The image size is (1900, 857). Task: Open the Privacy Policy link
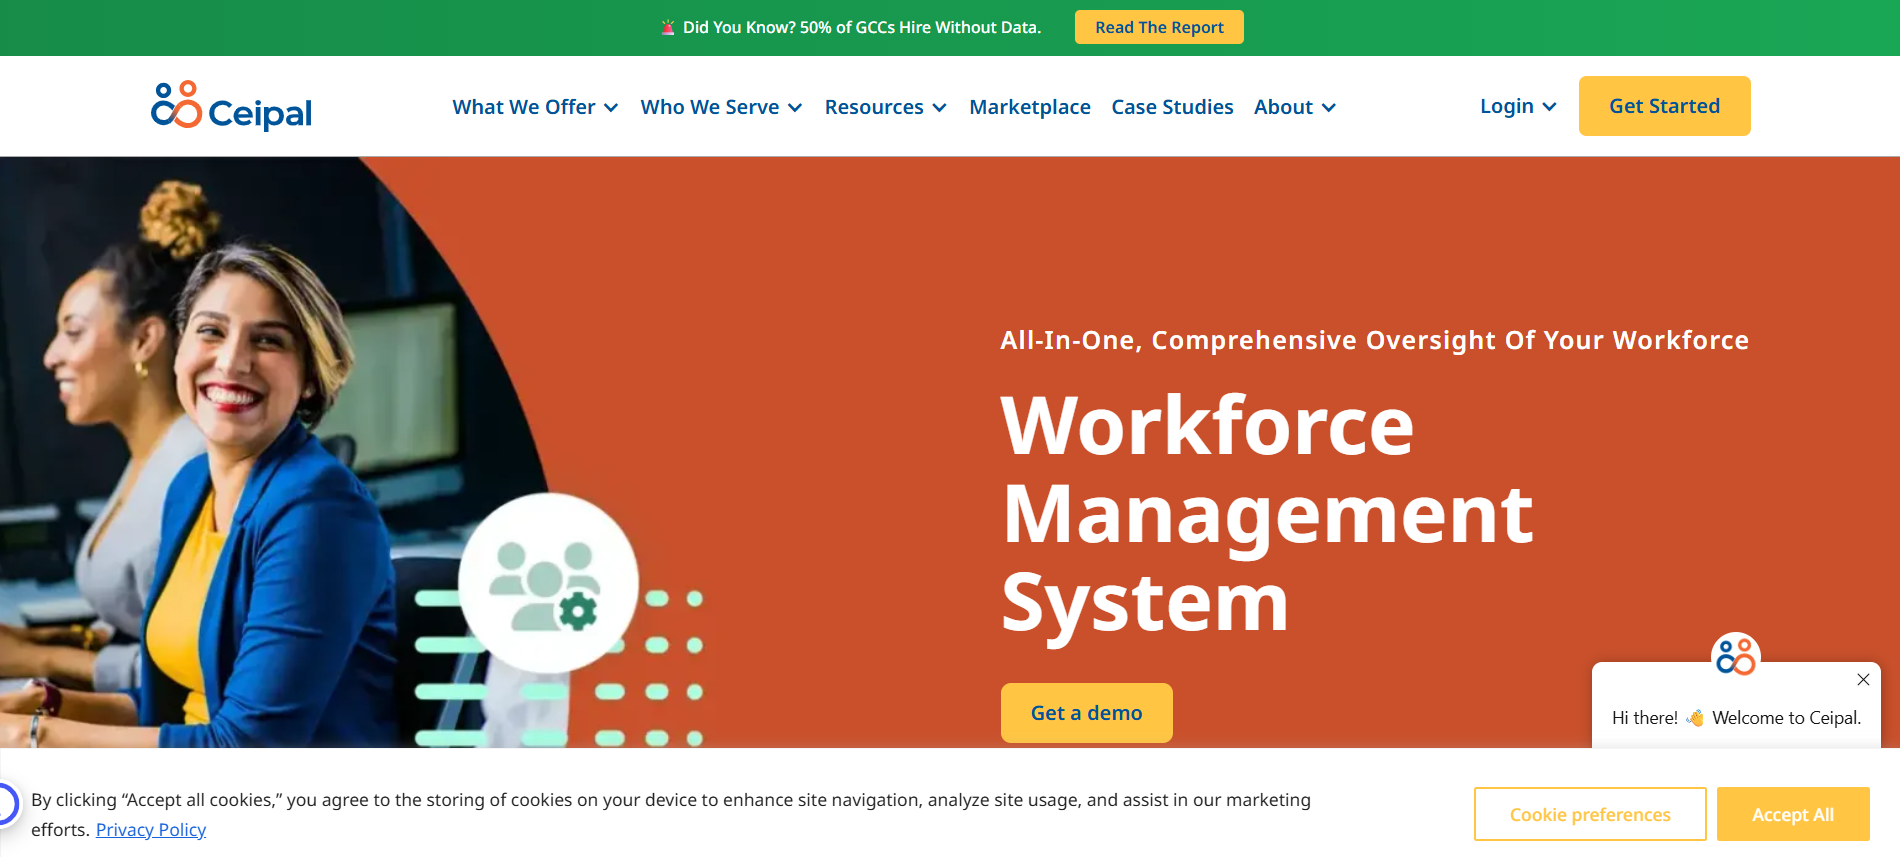[151, 830]
